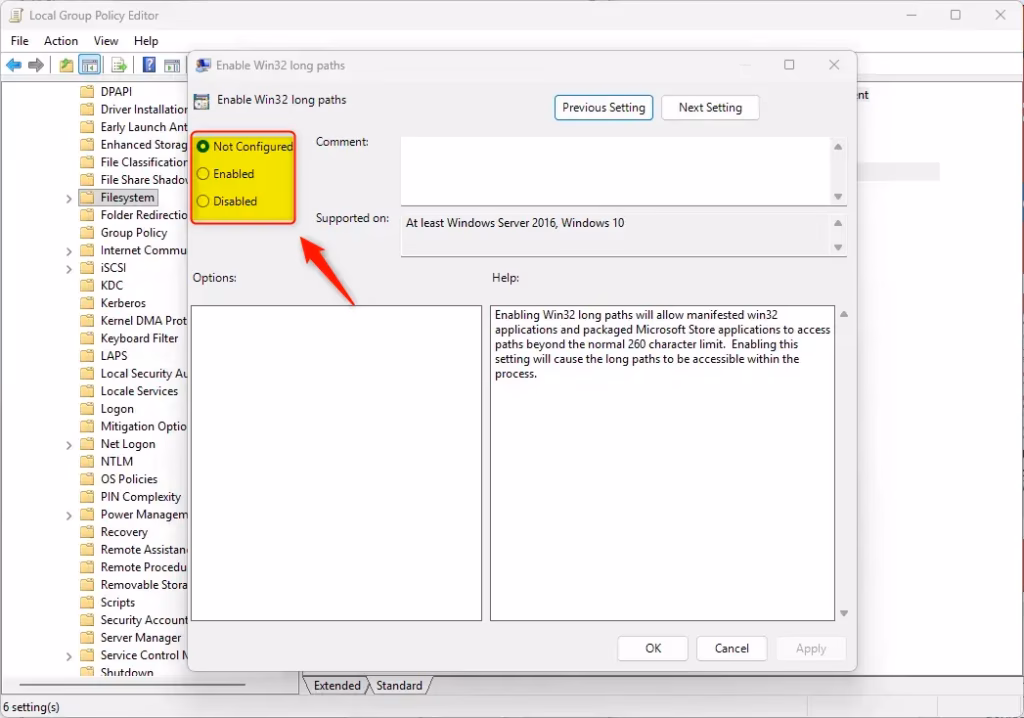This screenshot has height=718, width=1024.
Task: Select the OS Policies tree item
Action: [x=129, y=480]
